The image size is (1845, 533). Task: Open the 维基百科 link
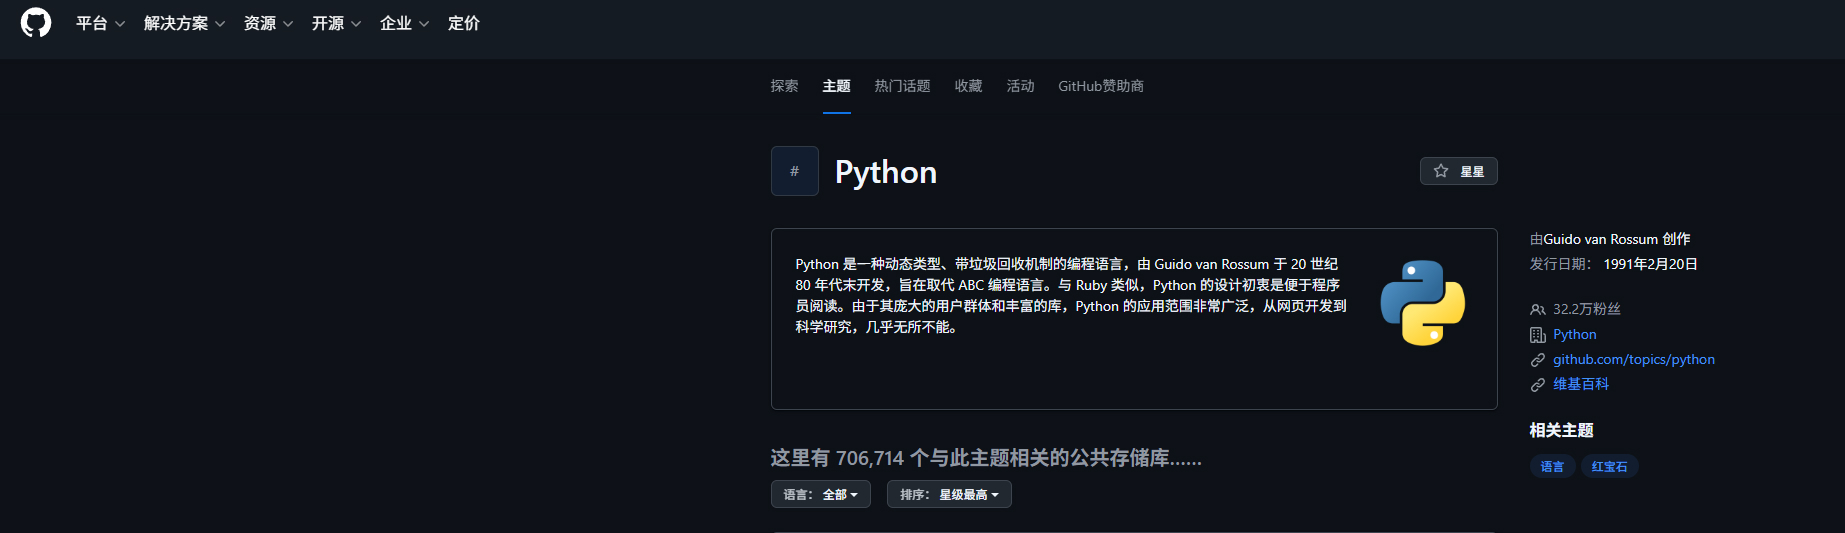tap(1581, 384)
